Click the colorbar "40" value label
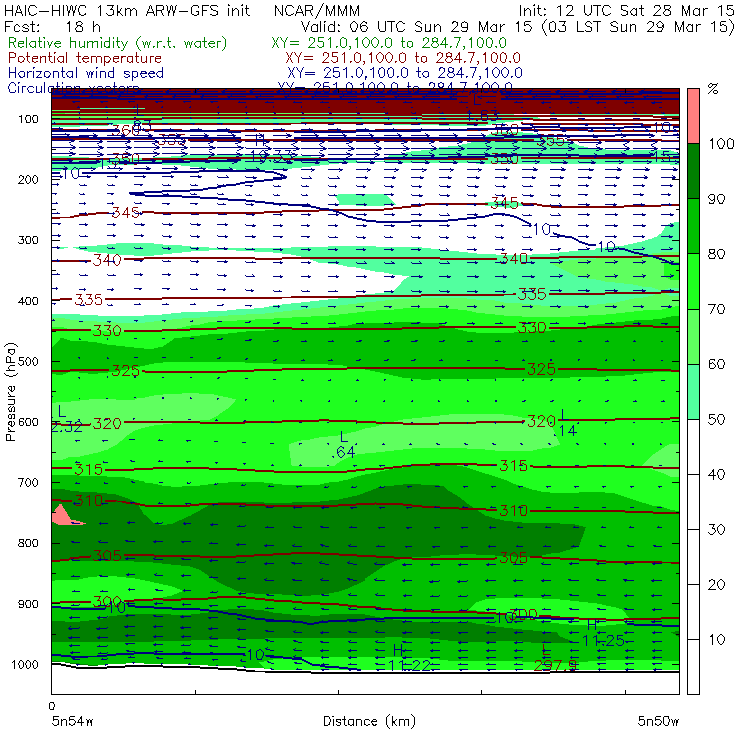 pyautogui.click(x=716, y=474)
